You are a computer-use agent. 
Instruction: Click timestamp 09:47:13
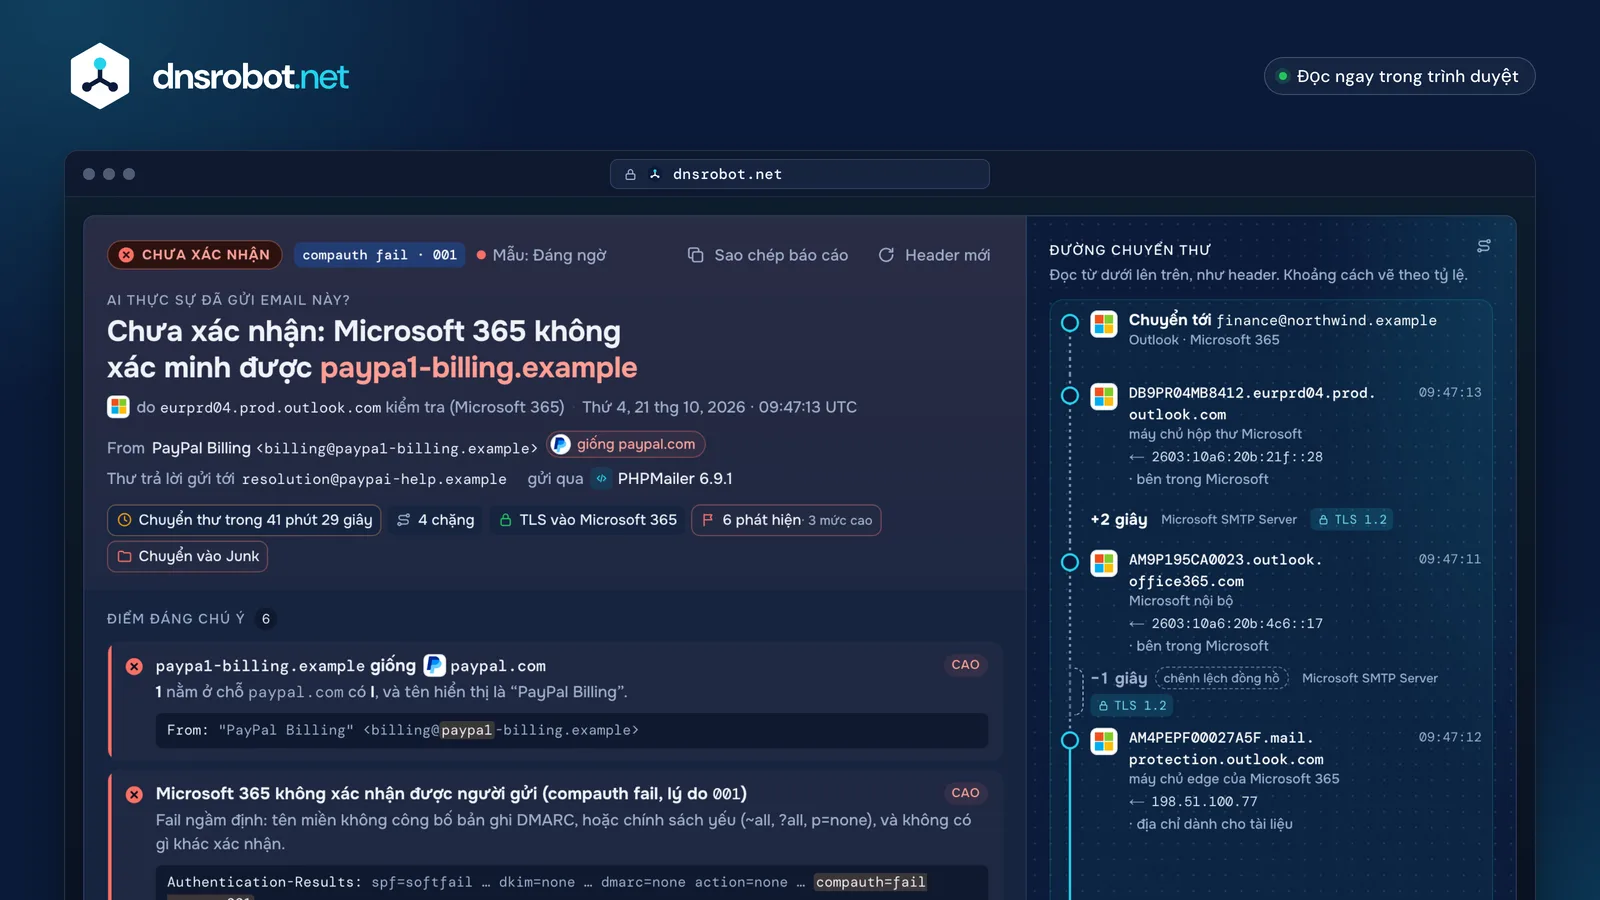[1450, 393]
